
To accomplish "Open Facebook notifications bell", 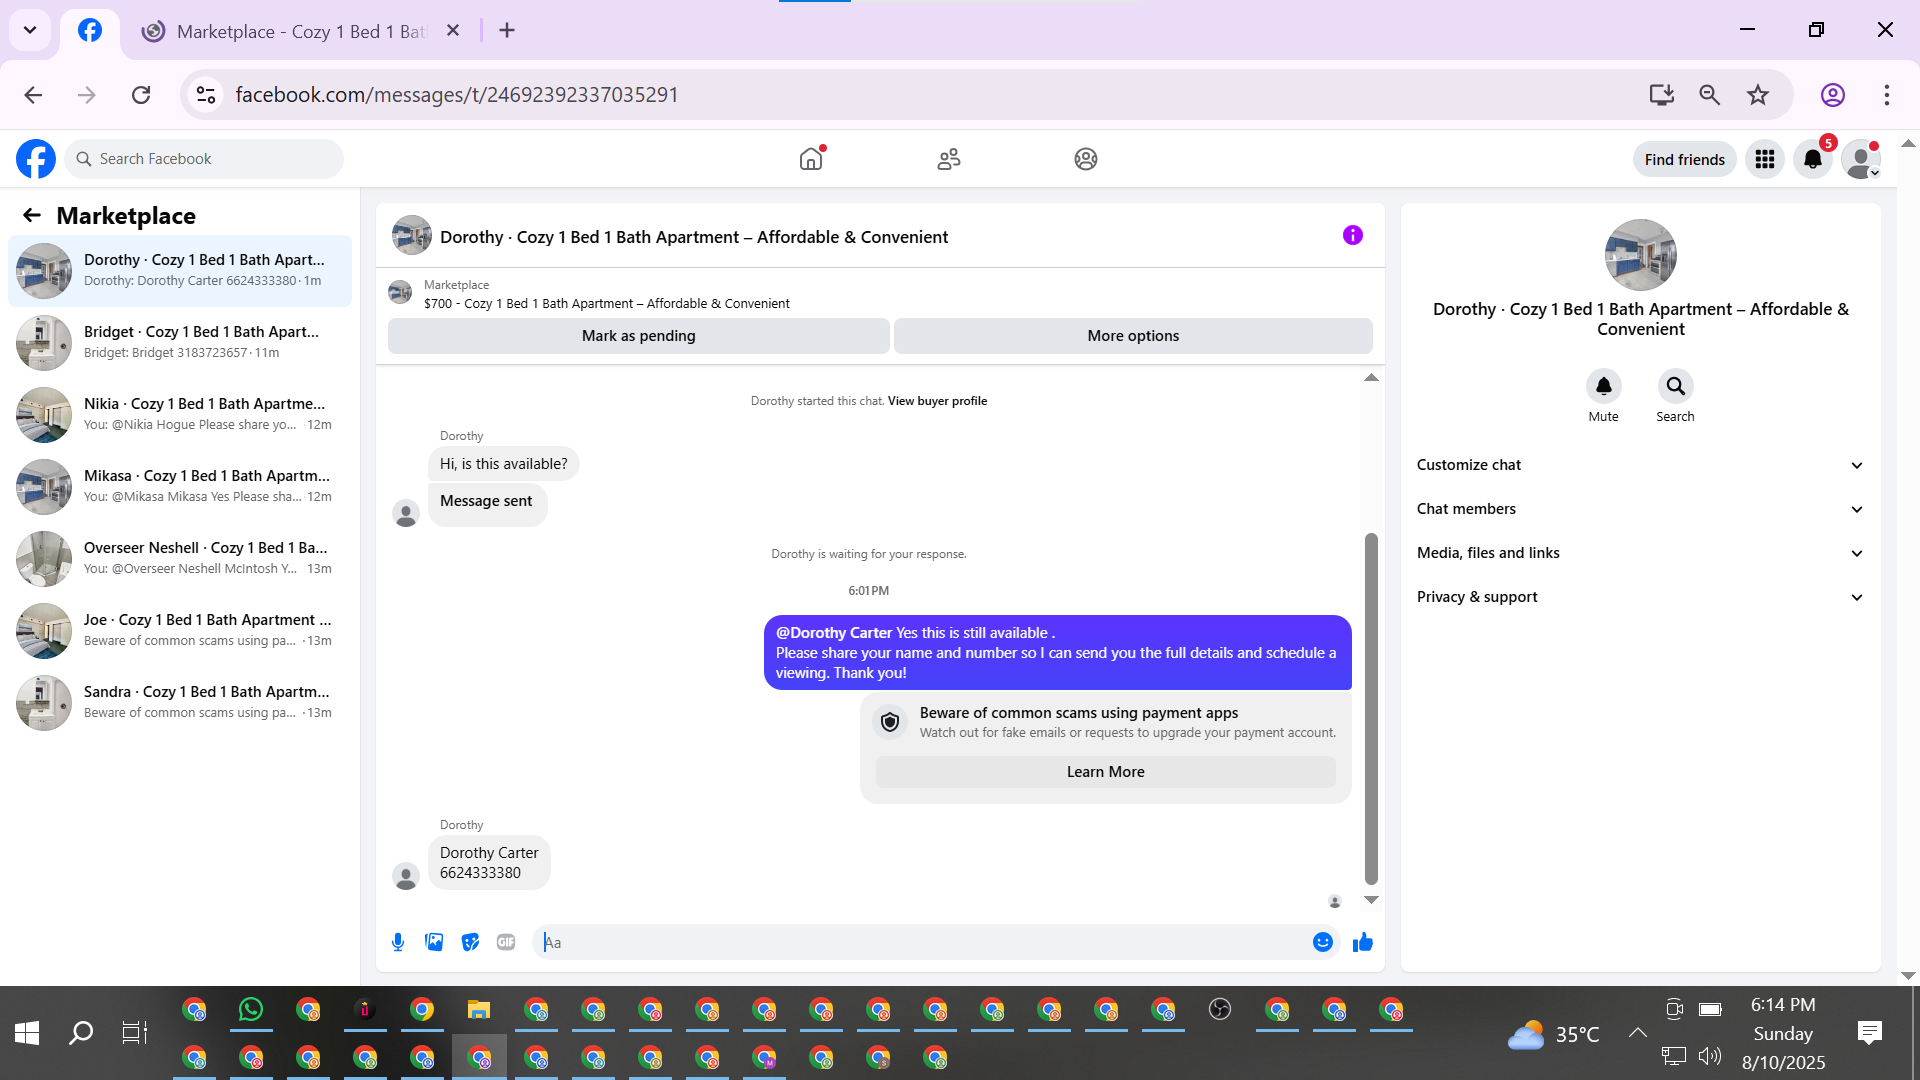I will (x=1812, y=159).
